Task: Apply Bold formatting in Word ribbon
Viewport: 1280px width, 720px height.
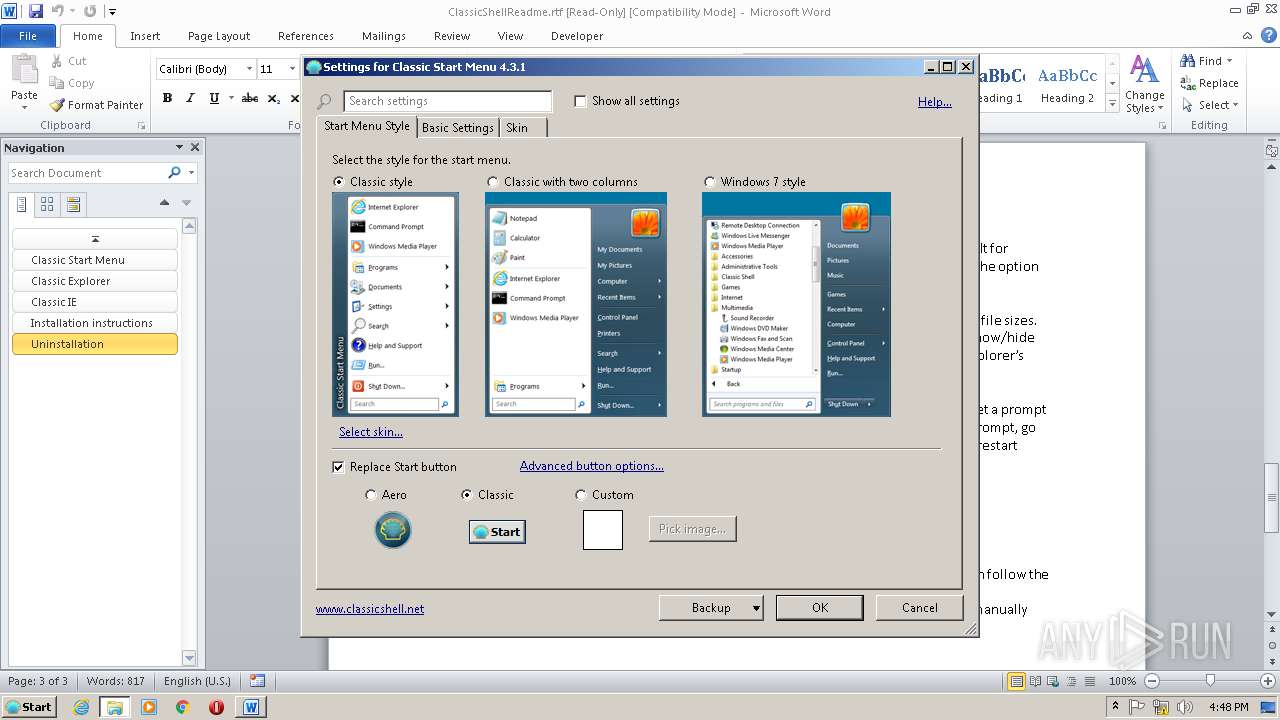Action: pos(167,98)
